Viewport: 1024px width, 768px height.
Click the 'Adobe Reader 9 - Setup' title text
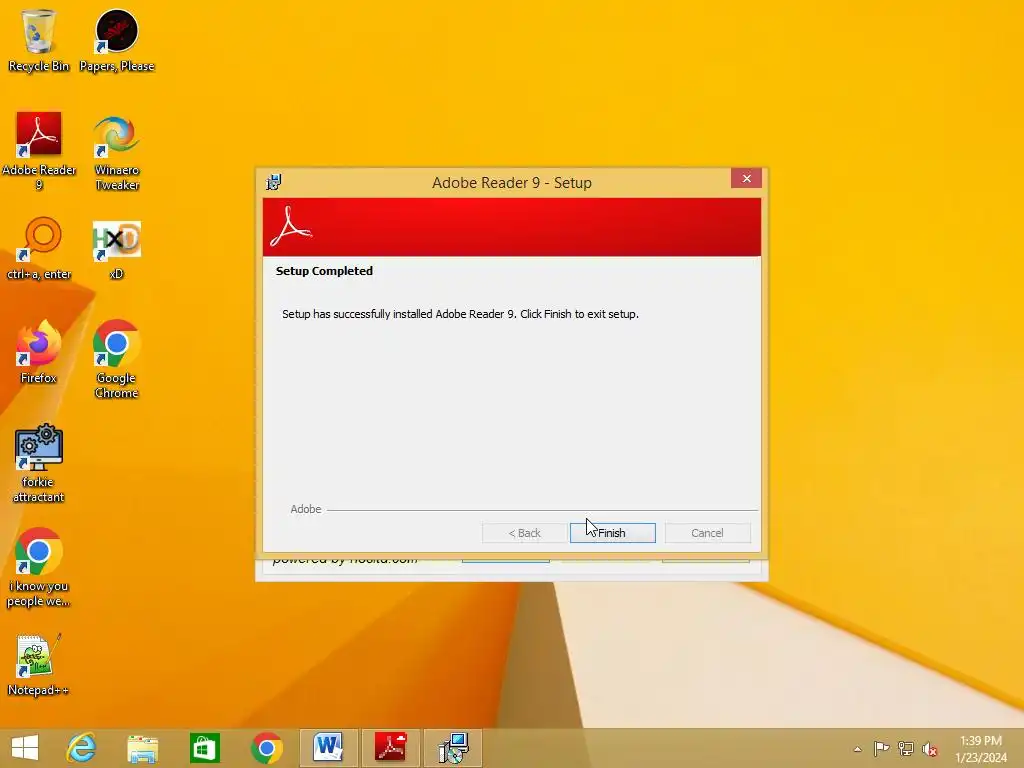point(512,183)
